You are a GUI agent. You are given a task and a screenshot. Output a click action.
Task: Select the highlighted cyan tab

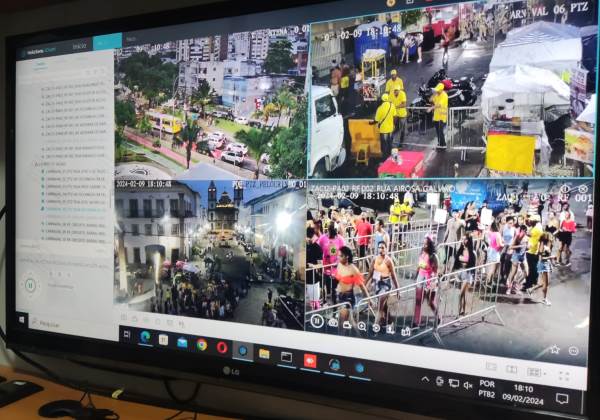(108, 41)
